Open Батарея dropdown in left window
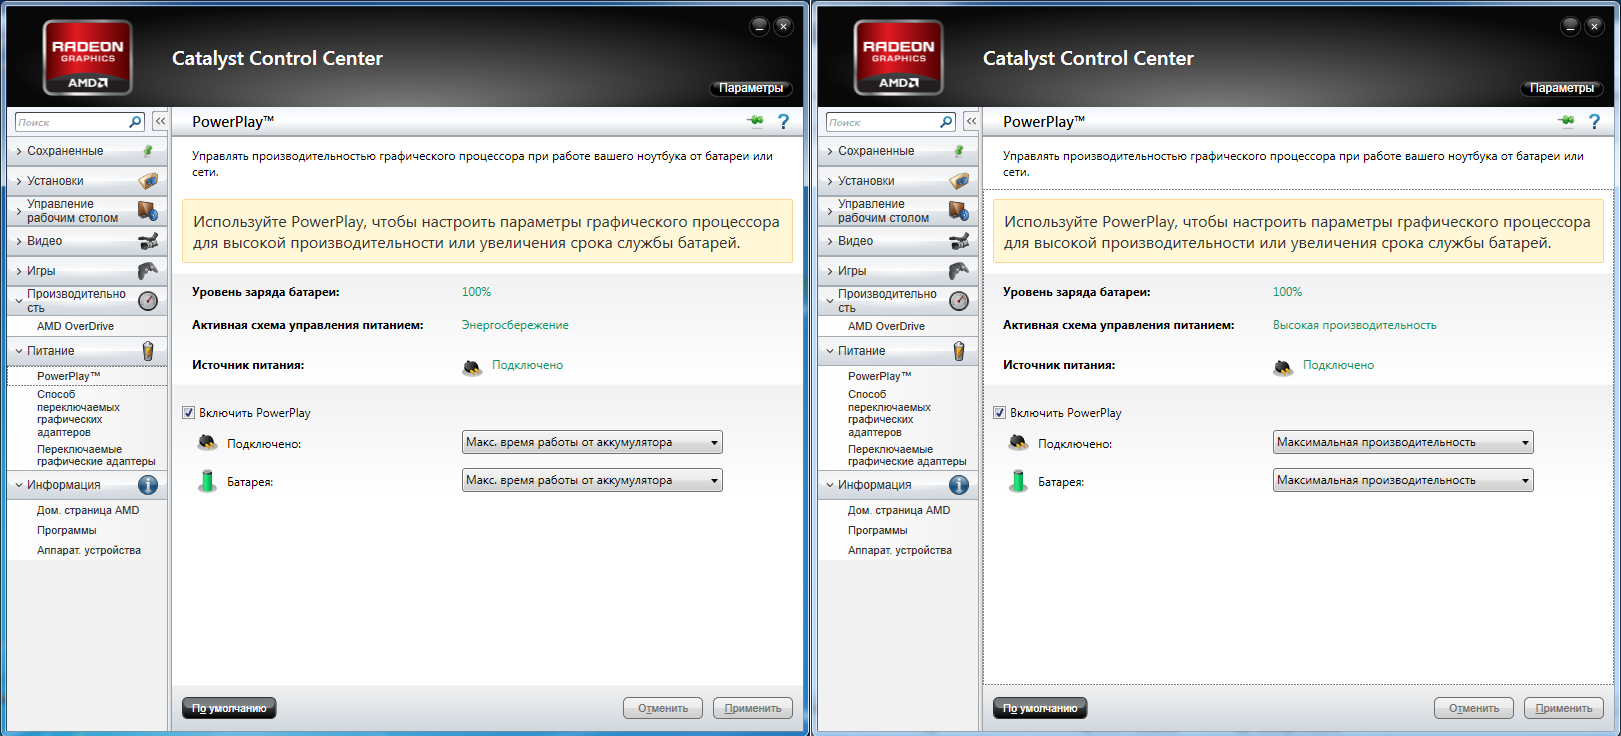 tap(592, 480)
